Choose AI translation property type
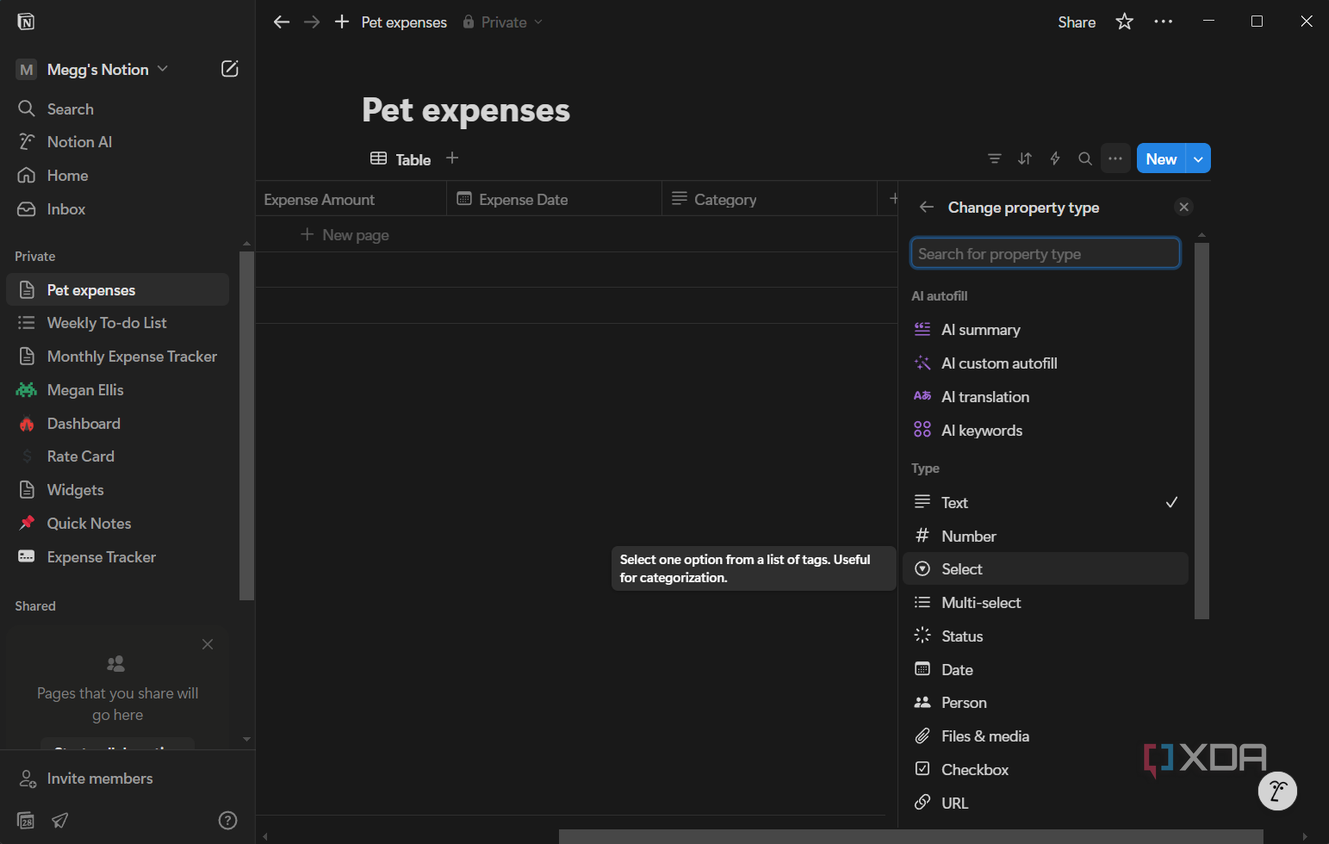Viewport: 1329px width, 844px height. click(x=1045, y=397)
